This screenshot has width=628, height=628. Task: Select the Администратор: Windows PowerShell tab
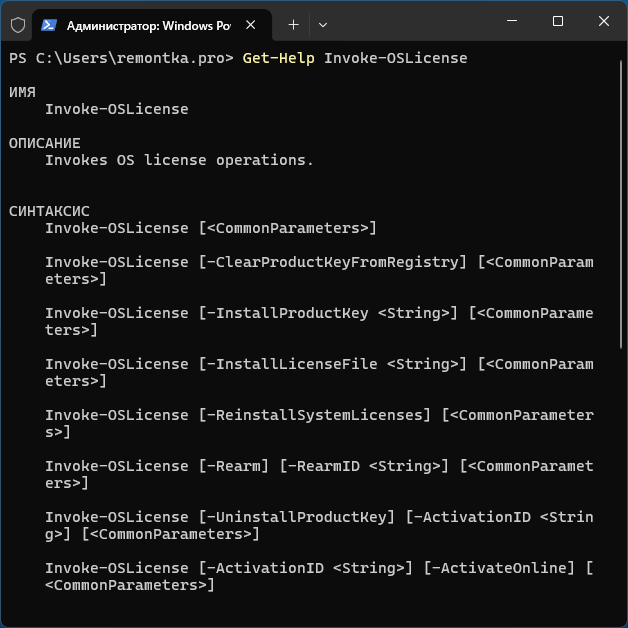152,26
